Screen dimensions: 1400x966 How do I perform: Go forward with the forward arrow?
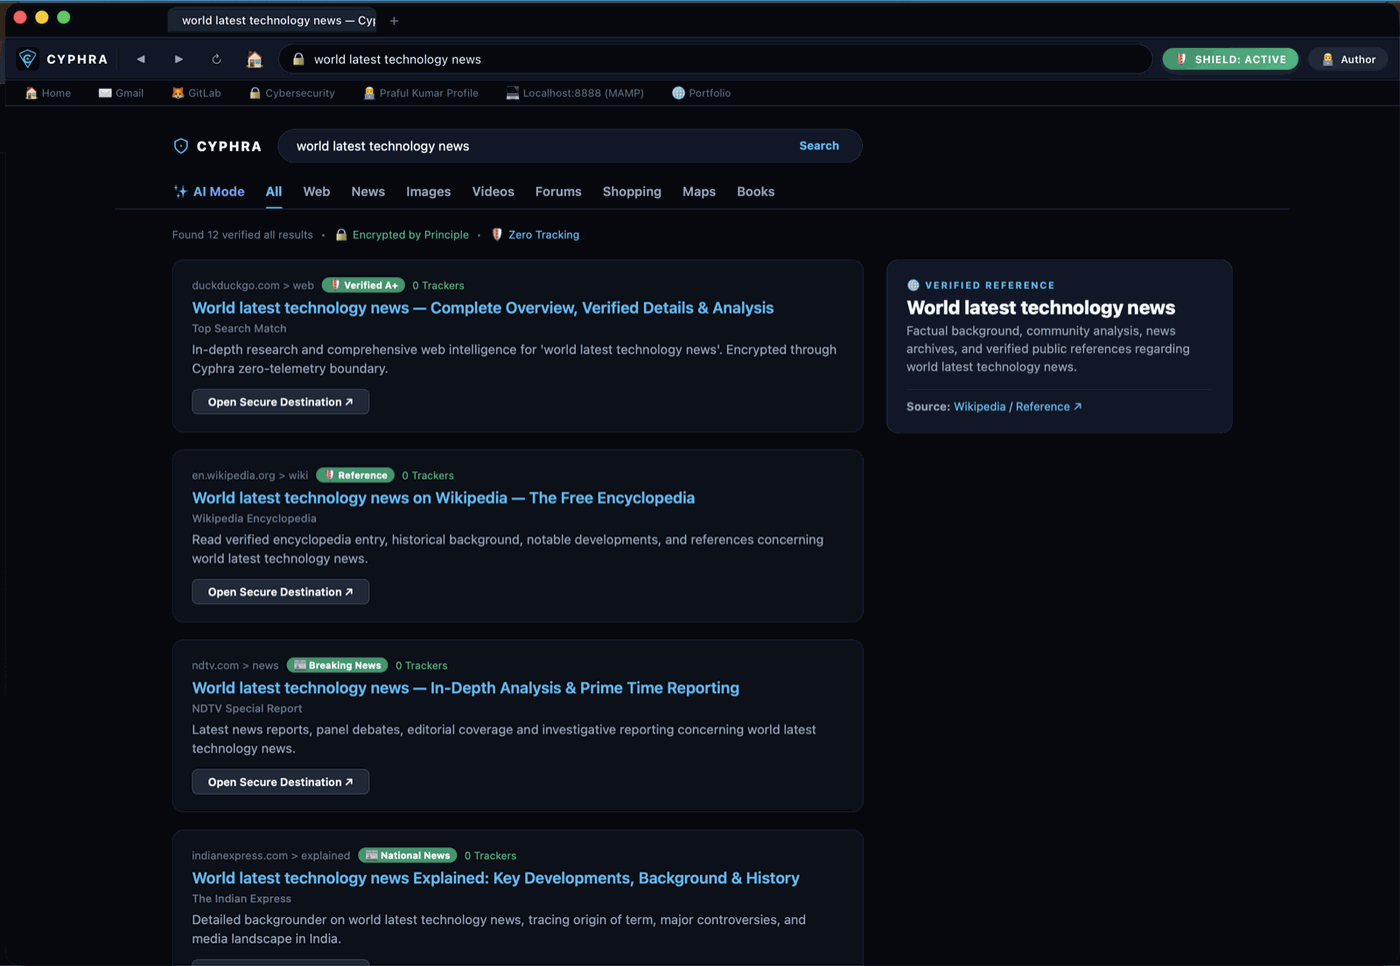coord(179,59)
